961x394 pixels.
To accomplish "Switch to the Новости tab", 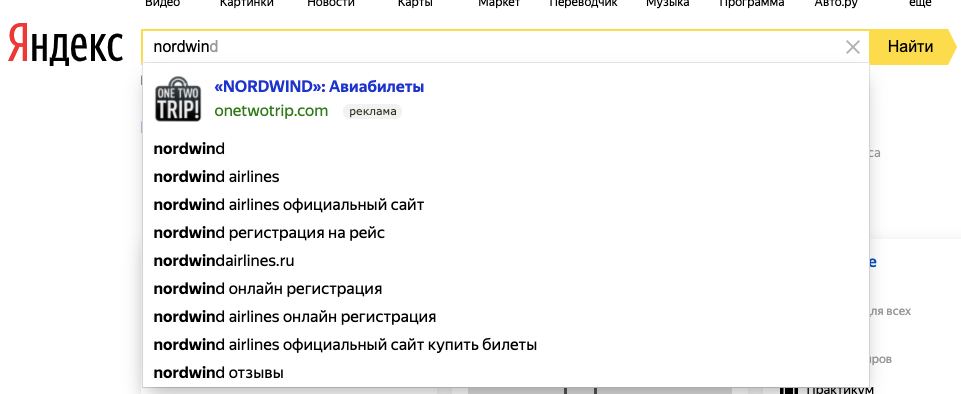I will tap(331, 4).
